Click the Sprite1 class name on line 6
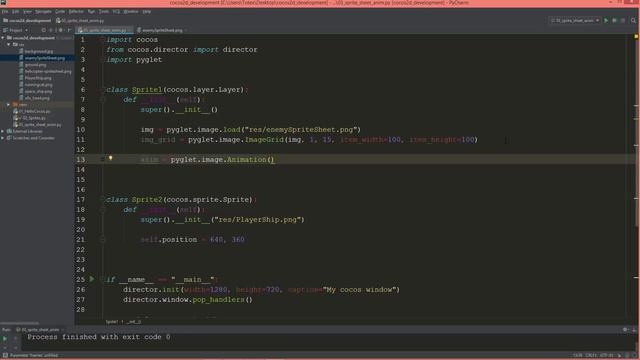 [x=147, y=90]
